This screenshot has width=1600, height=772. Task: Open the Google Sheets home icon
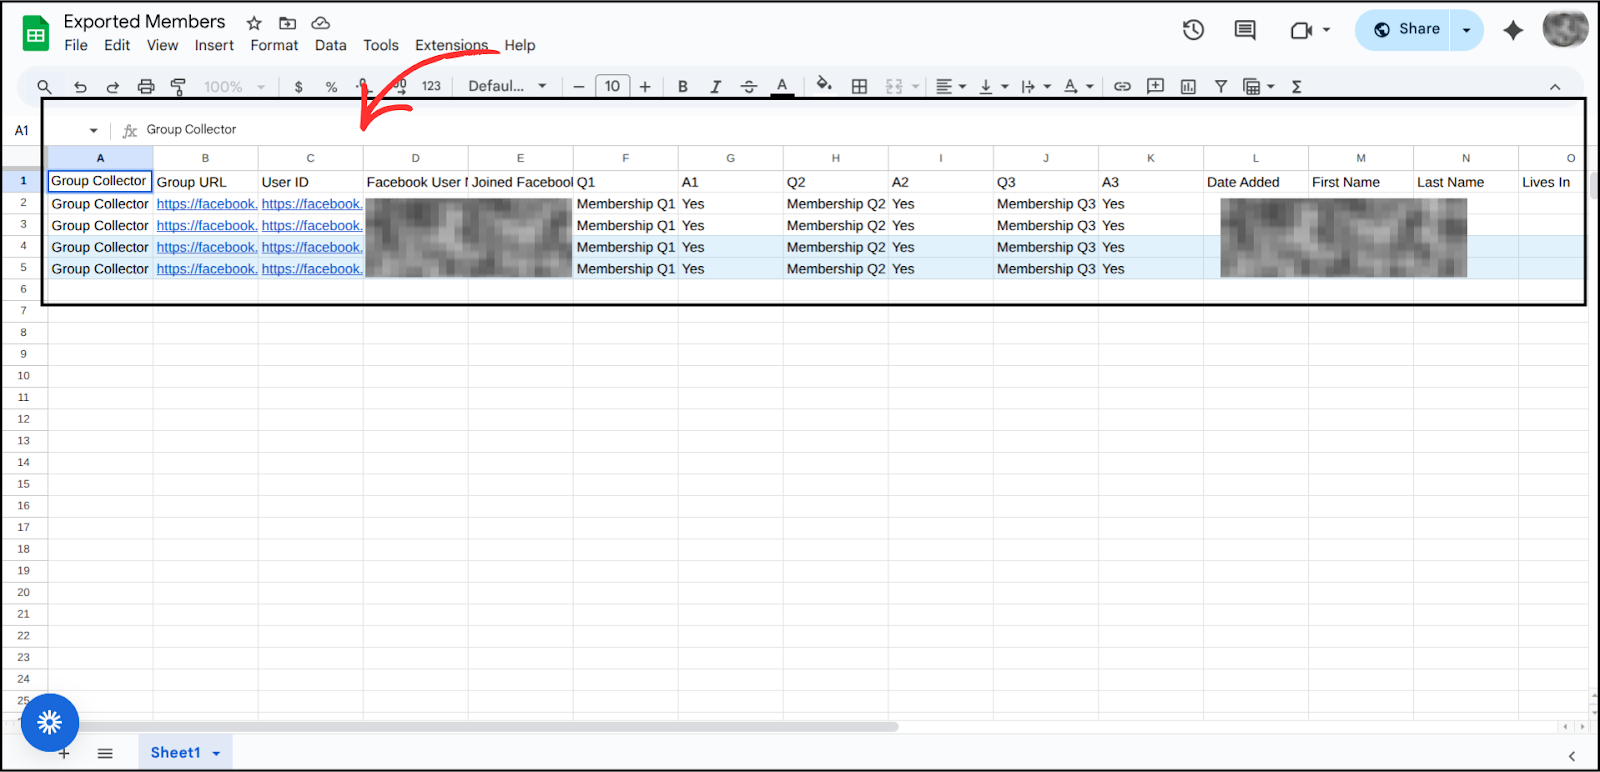pyautogui.click(x=36, y=33)
